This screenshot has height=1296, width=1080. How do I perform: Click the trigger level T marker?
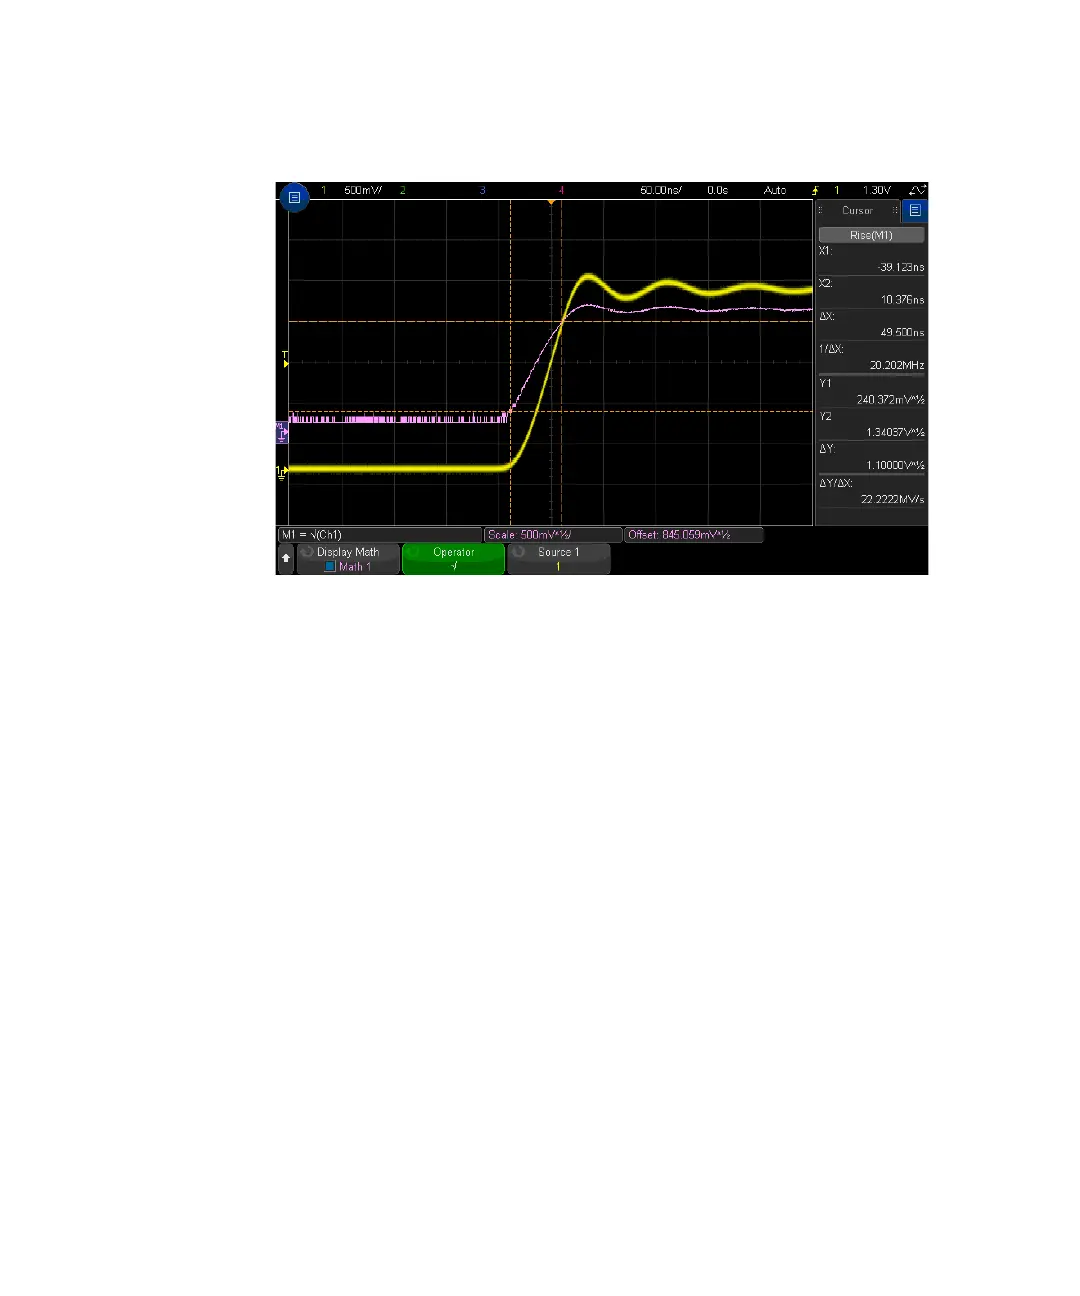[285, 360]
